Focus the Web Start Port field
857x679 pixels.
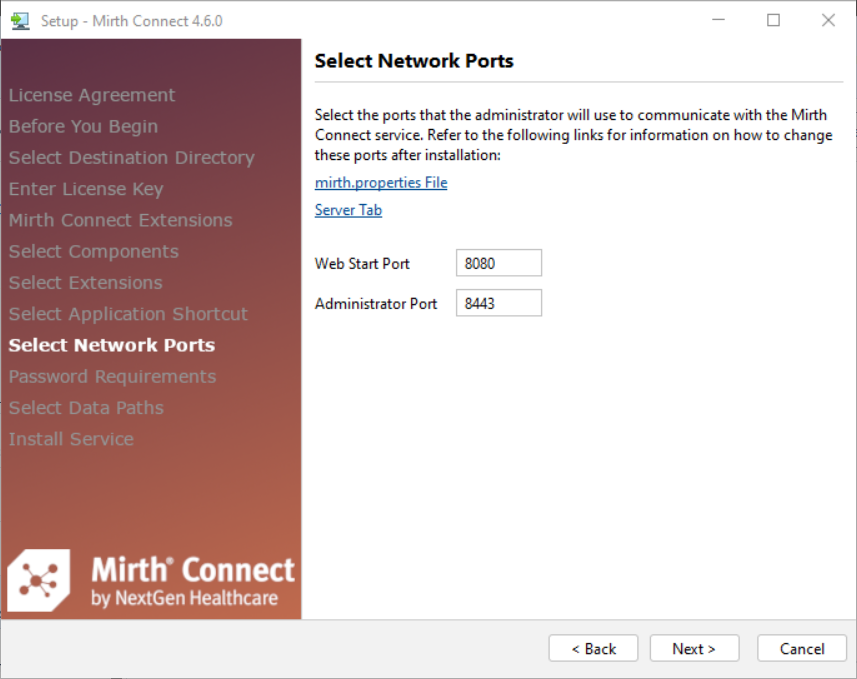pyautogui.click(x=498, y=264)
